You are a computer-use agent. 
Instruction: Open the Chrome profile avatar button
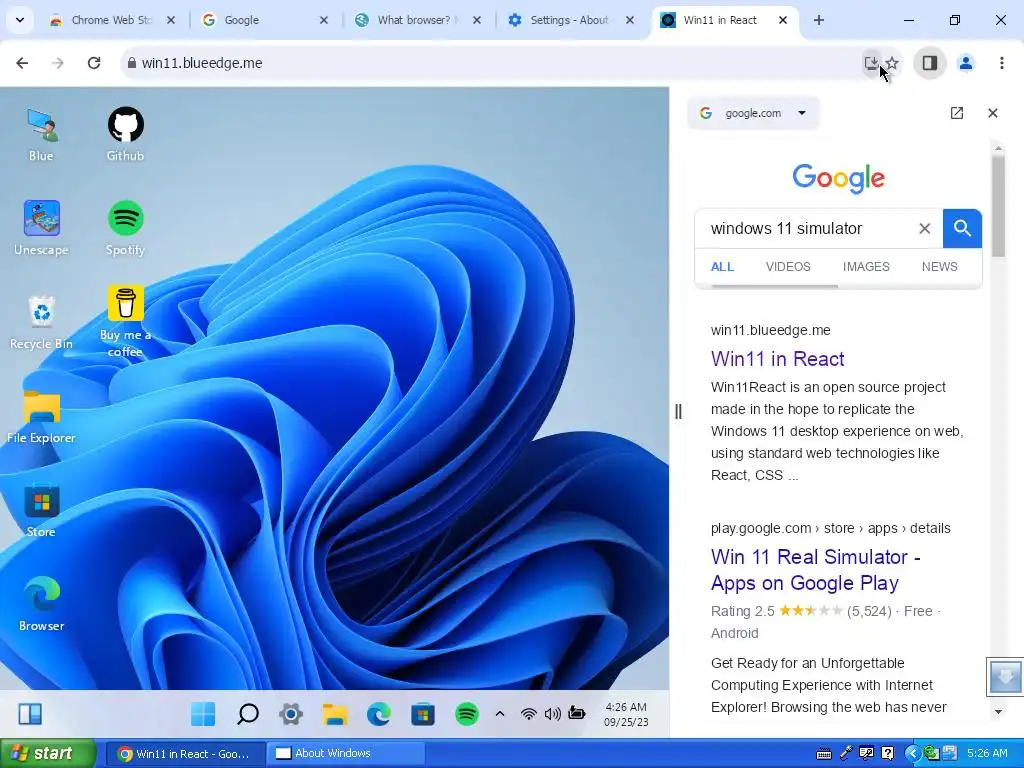click(966, 63)
